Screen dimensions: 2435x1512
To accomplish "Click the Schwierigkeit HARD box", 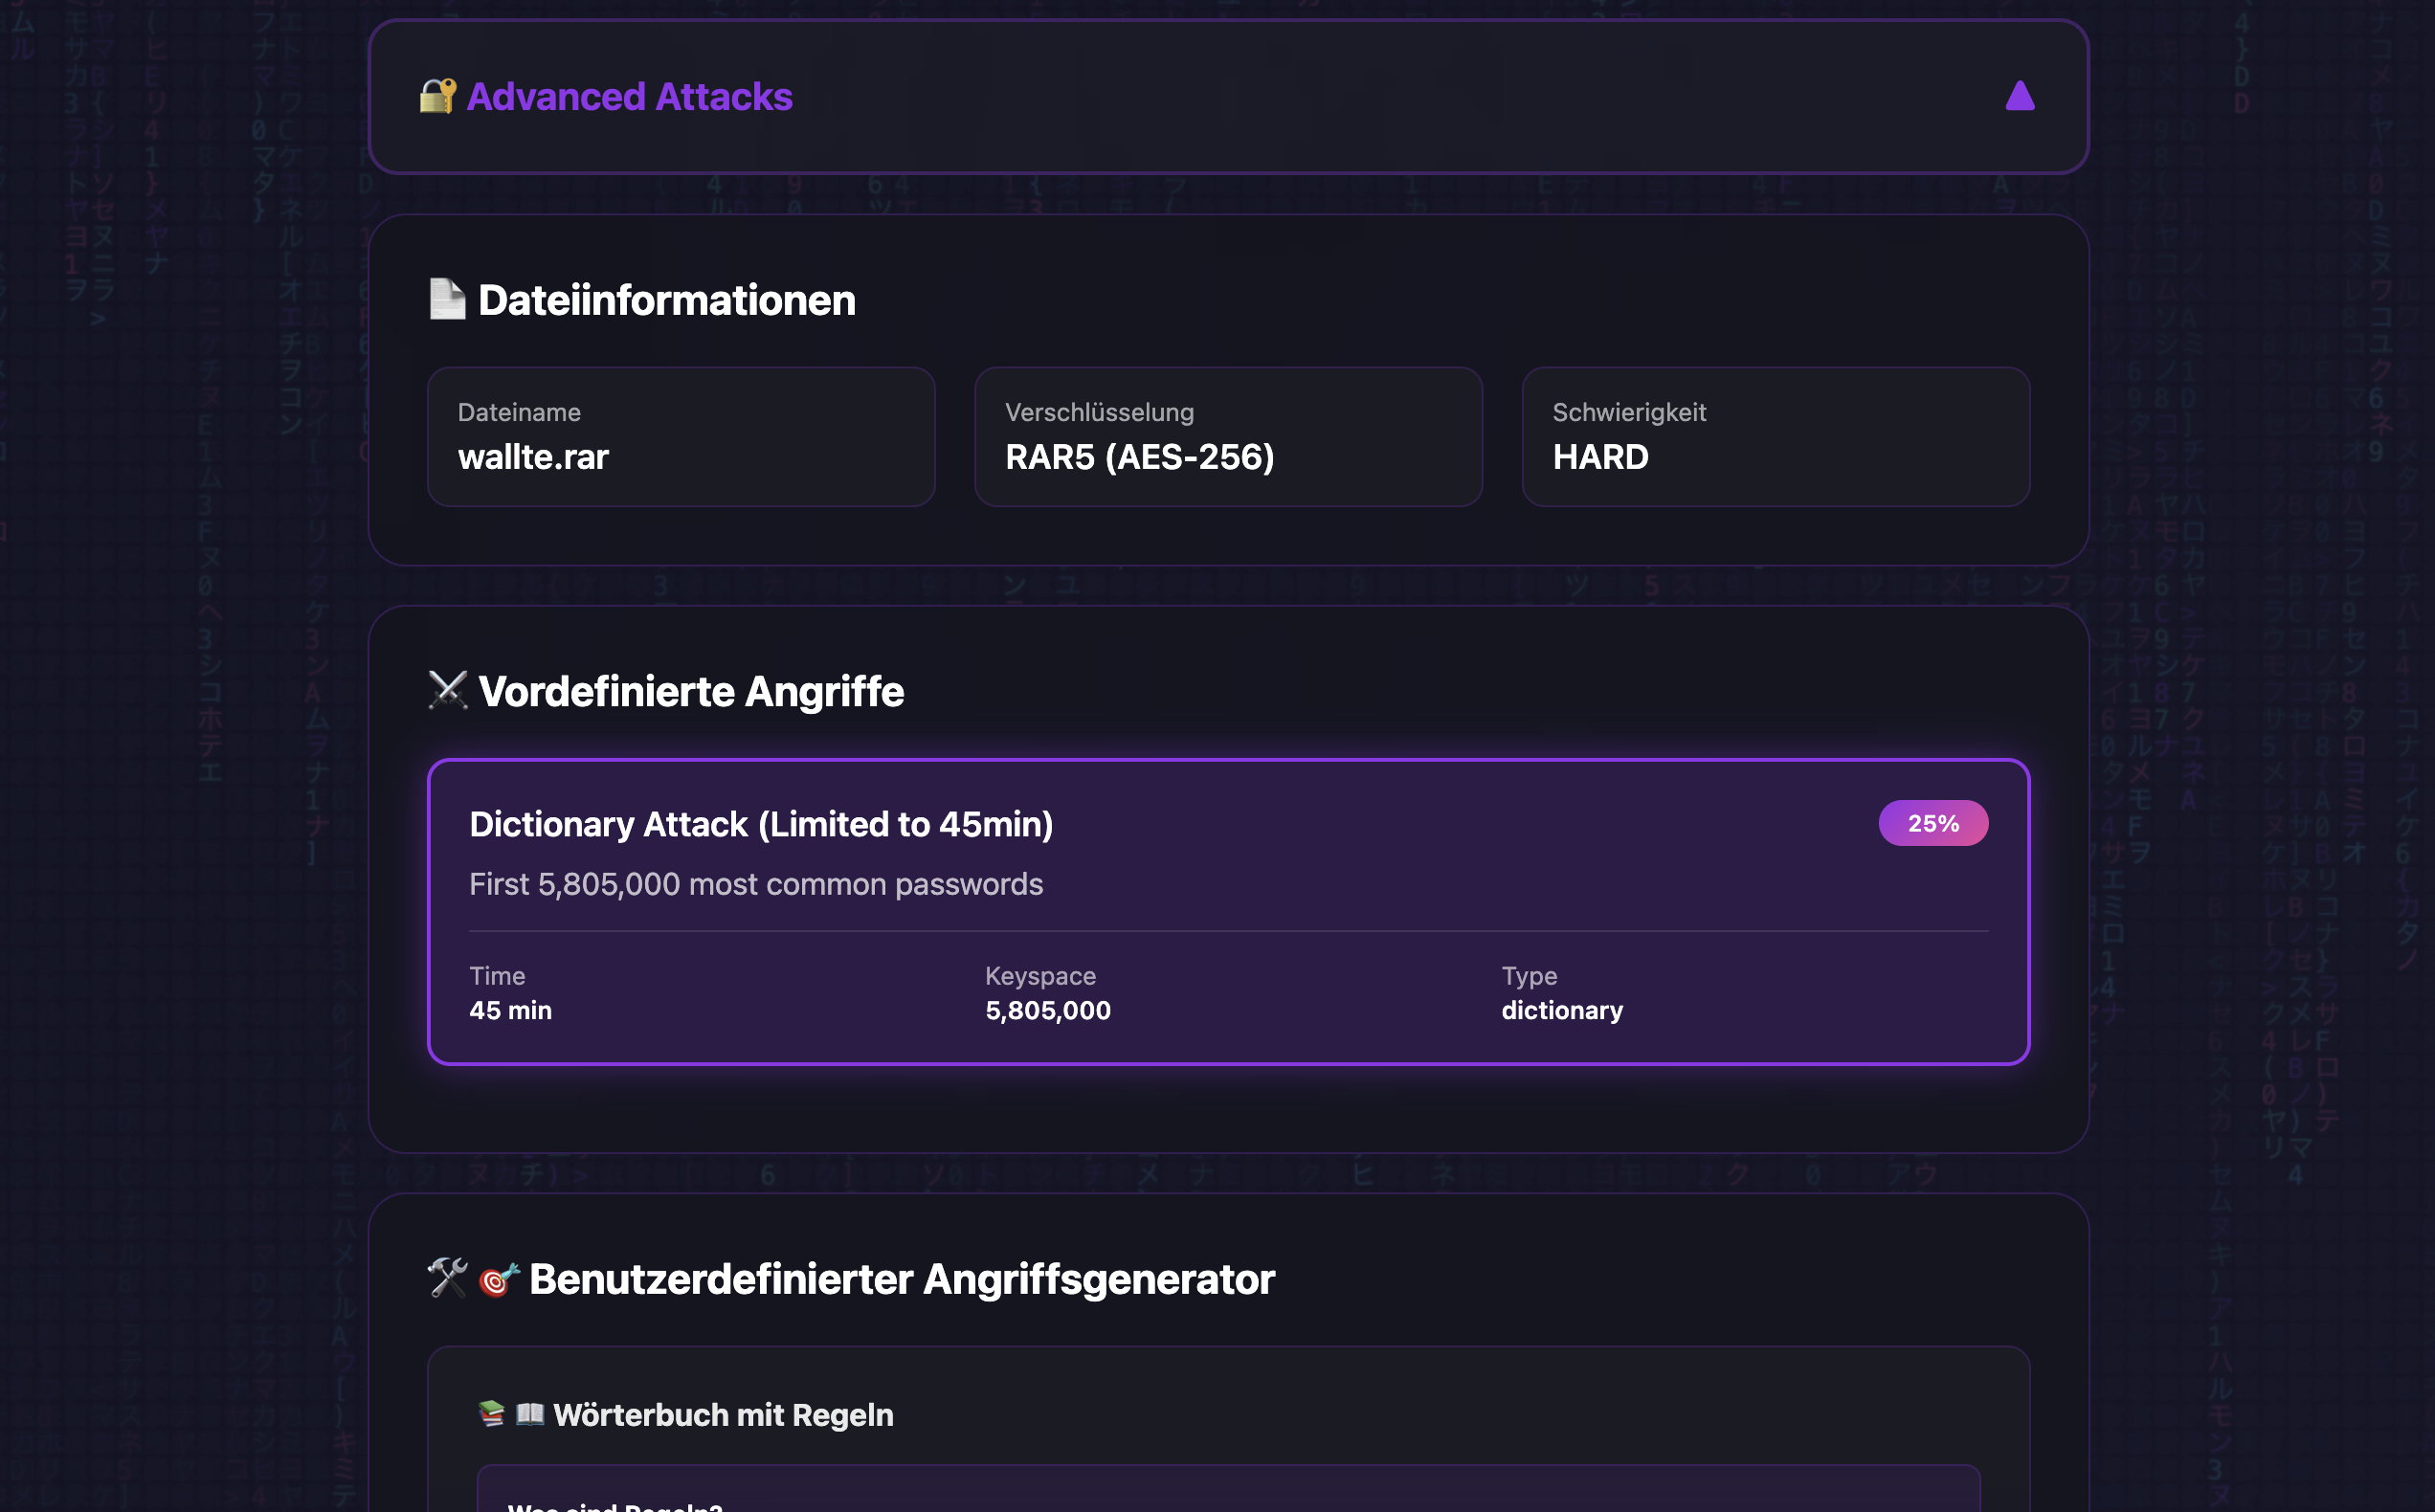I will (x=1775, y=437).
